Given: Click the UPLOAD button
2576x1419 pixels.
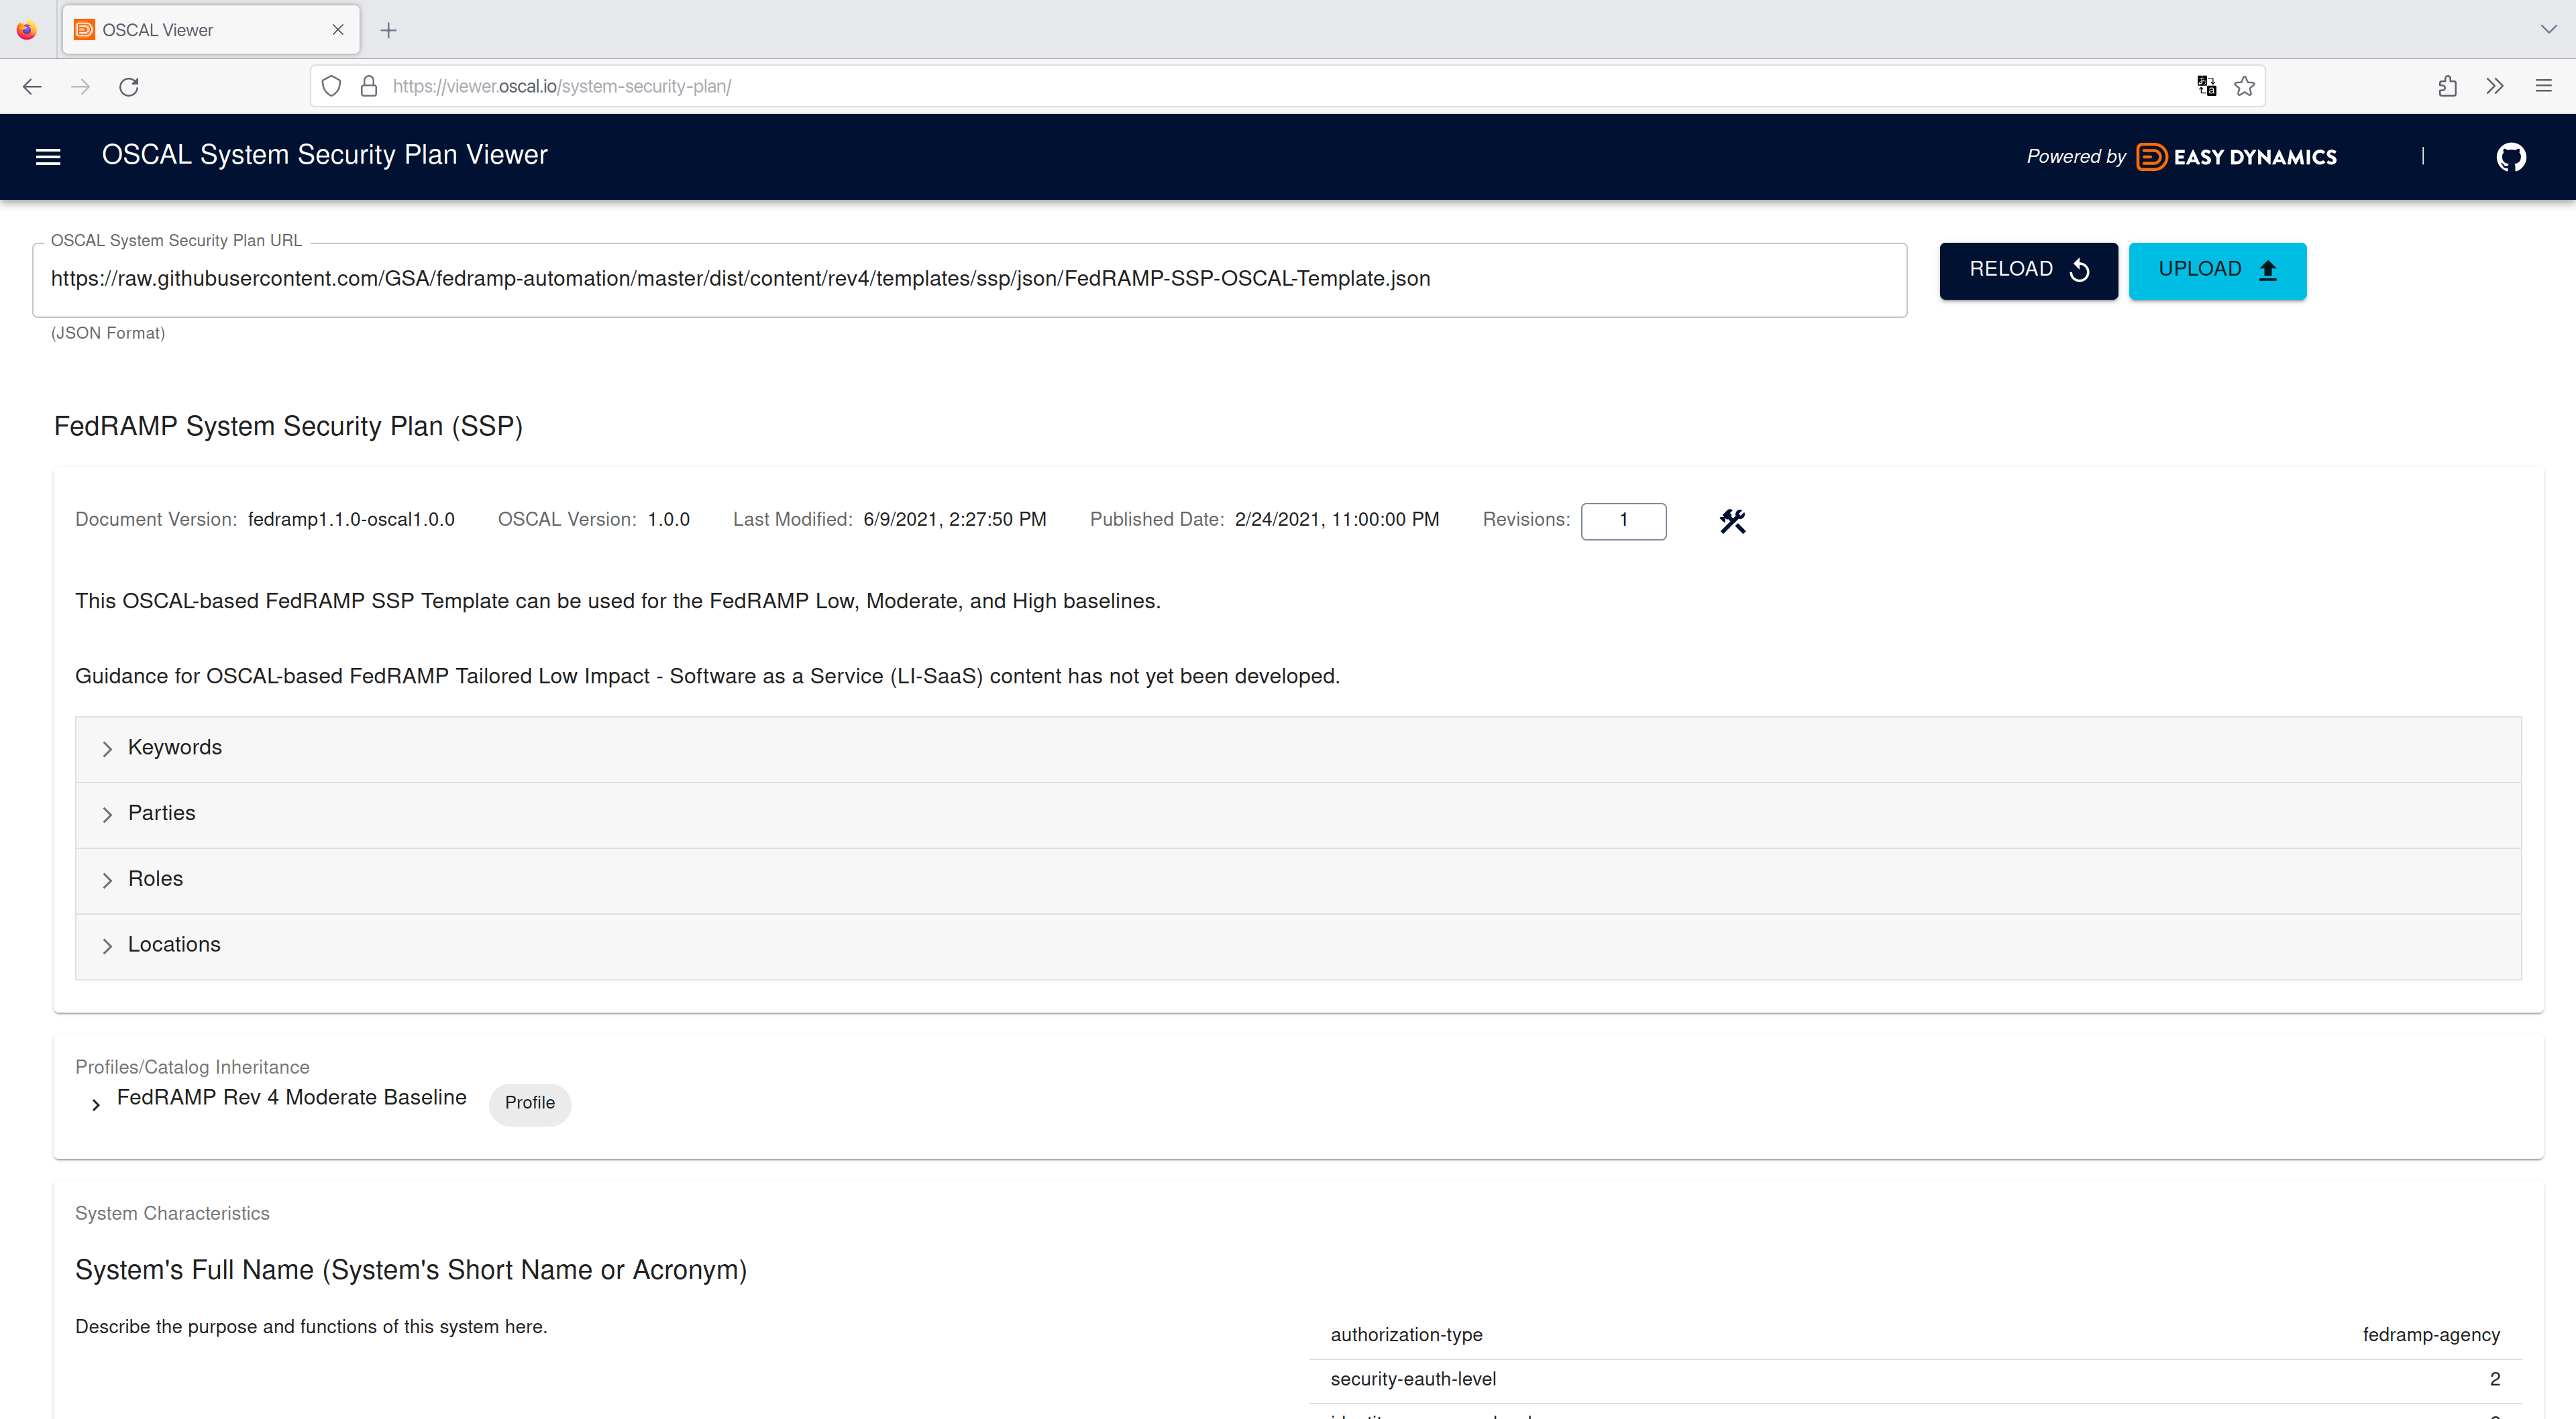Looking at the screenshot, I should tap(2216, 270).
